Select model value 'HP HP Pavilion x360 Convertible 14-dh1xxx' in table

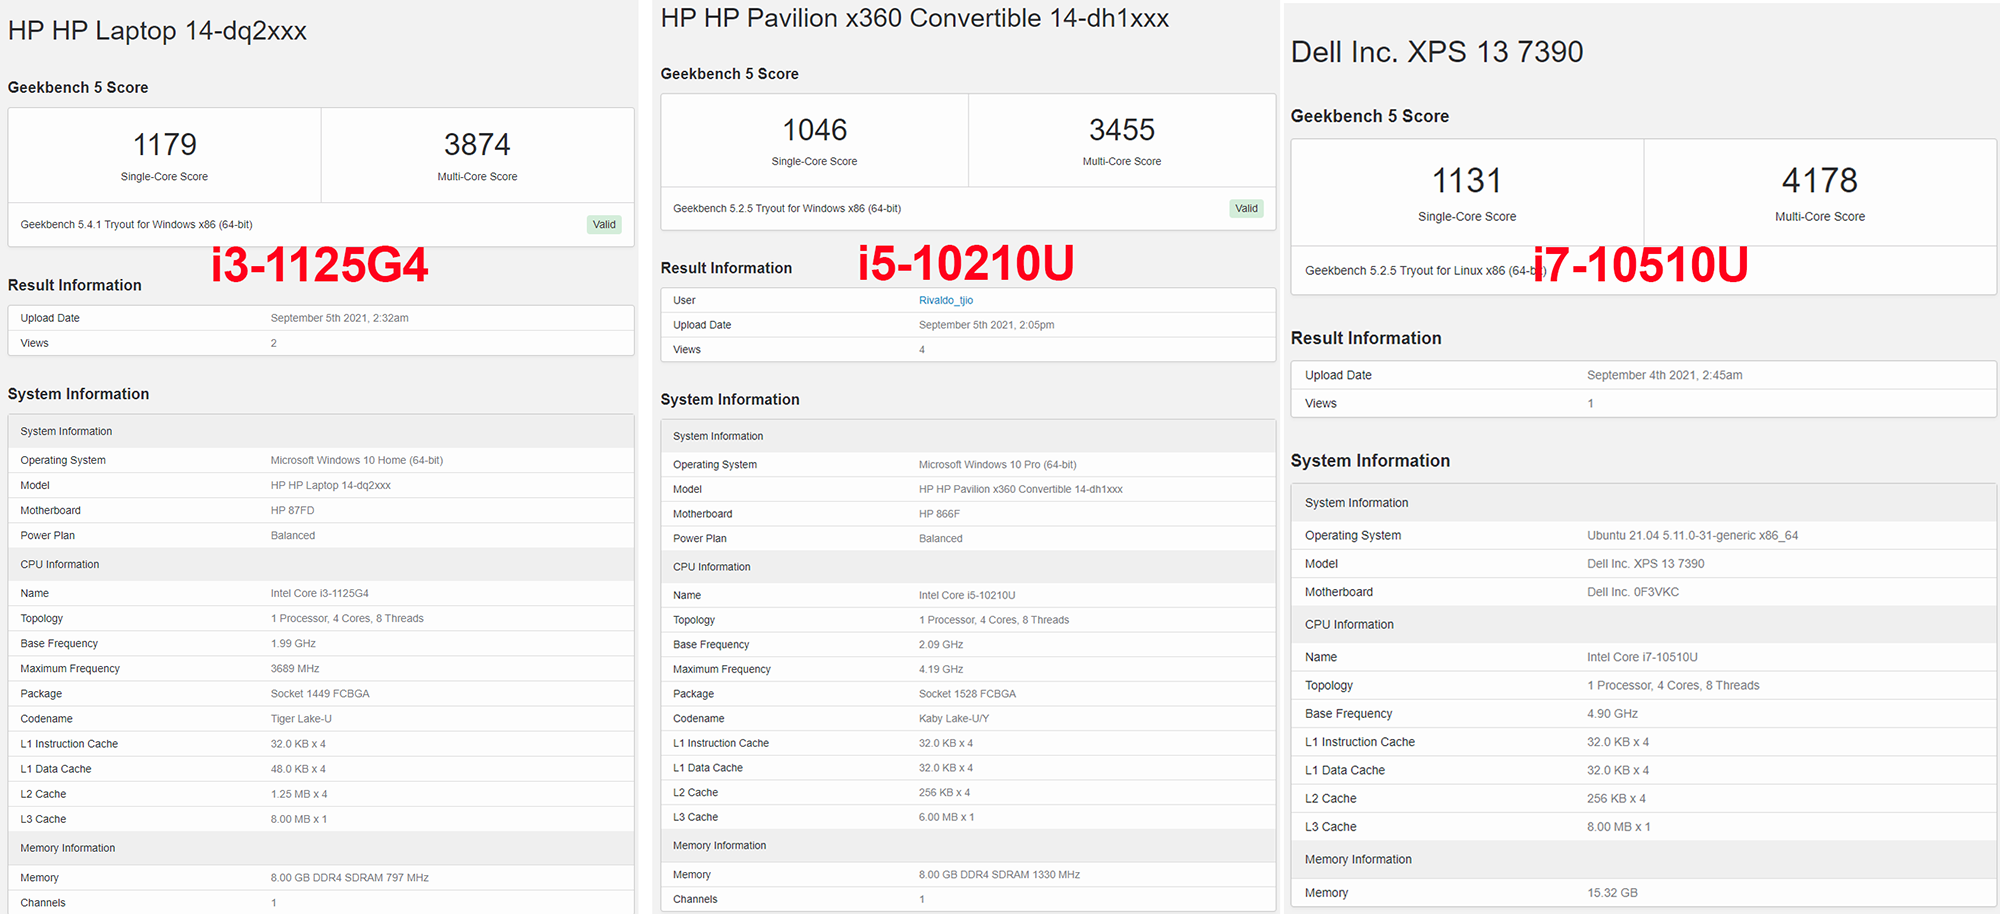click(1020, 489)
